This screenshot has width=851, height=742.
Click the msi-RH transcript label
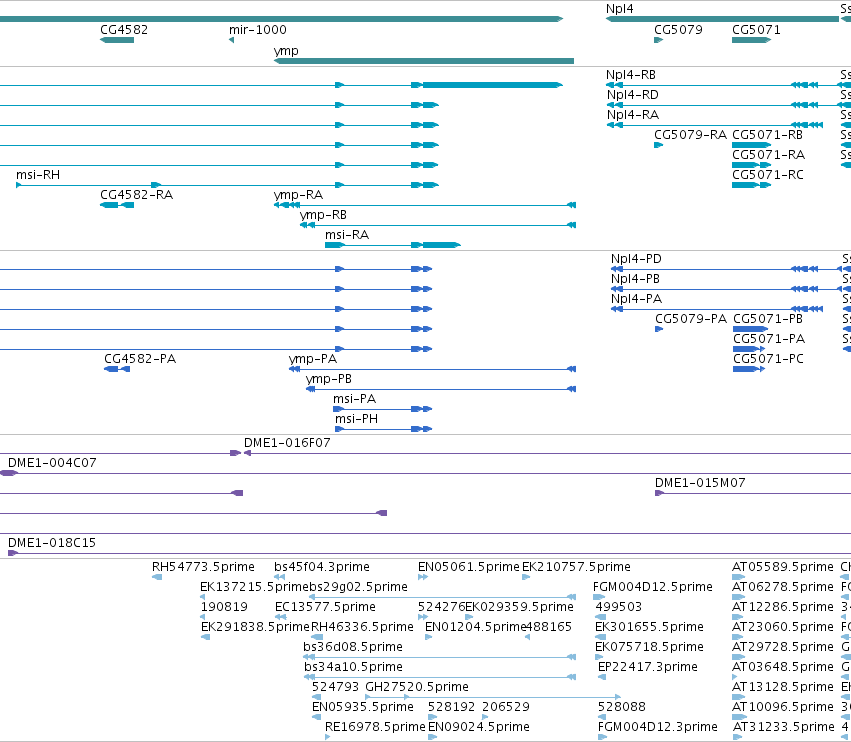[x=38, y=175]
